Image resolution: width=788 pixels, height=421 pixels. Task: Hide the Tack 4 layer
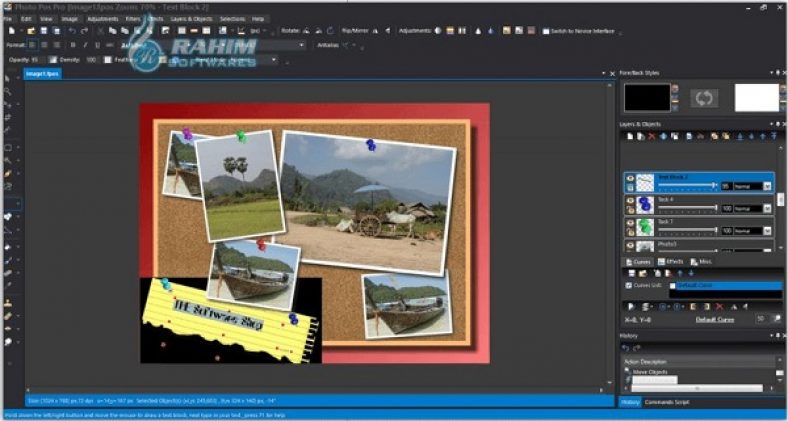point(630,200)
